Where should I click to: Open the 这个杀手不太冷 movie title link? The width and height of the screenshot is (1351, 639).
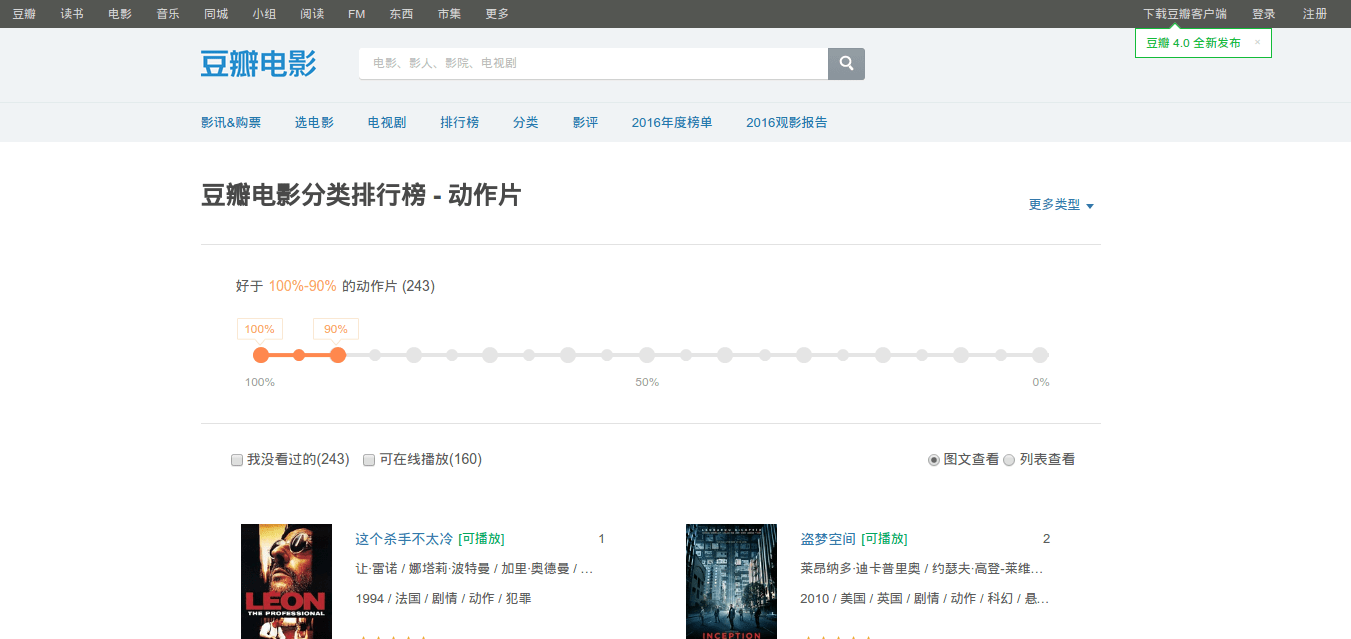pos(404,539)
